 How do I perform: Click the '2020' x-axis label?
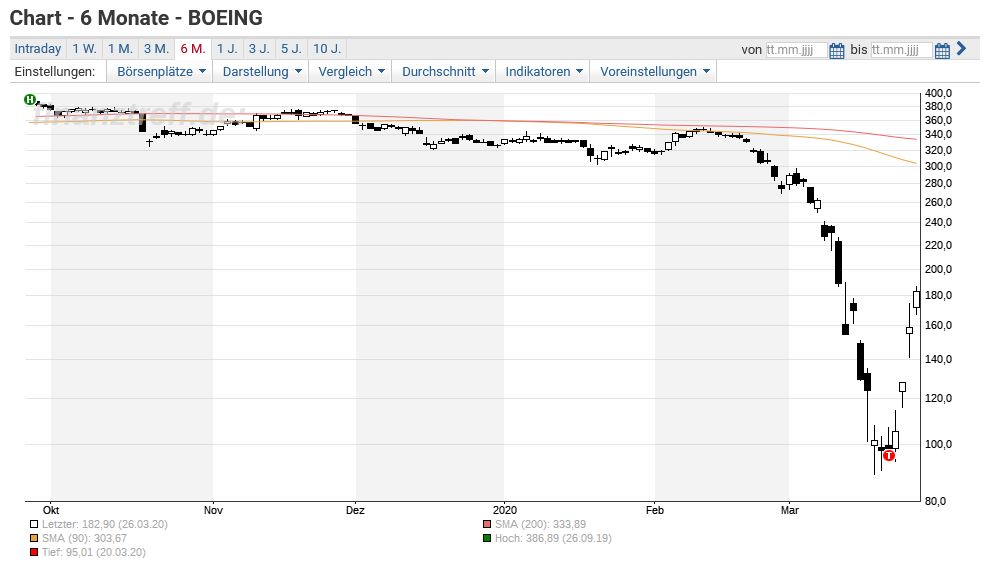pyautogui.click(x=505, y=510)
